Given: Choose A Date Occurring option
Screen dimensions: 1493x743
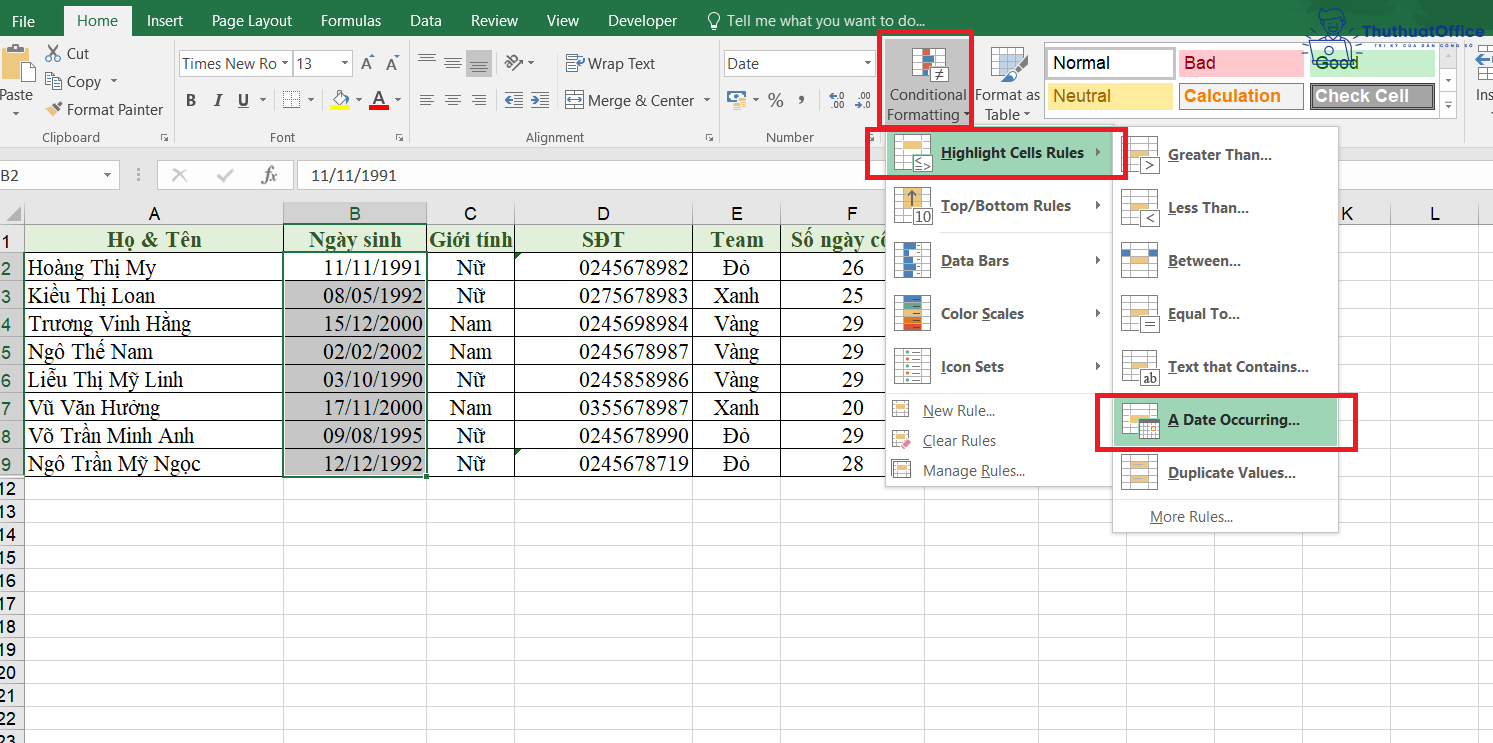Looking at the screenshot, I should 1233,419.
